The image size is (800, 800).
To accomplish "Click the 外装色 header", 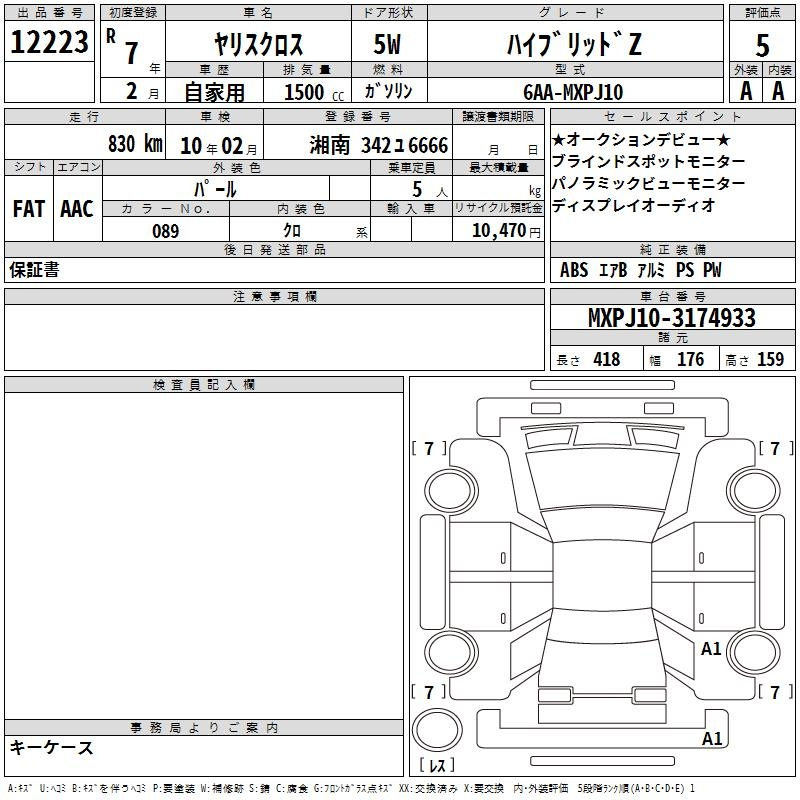I will pyautogui.click(x=237, y=168).
